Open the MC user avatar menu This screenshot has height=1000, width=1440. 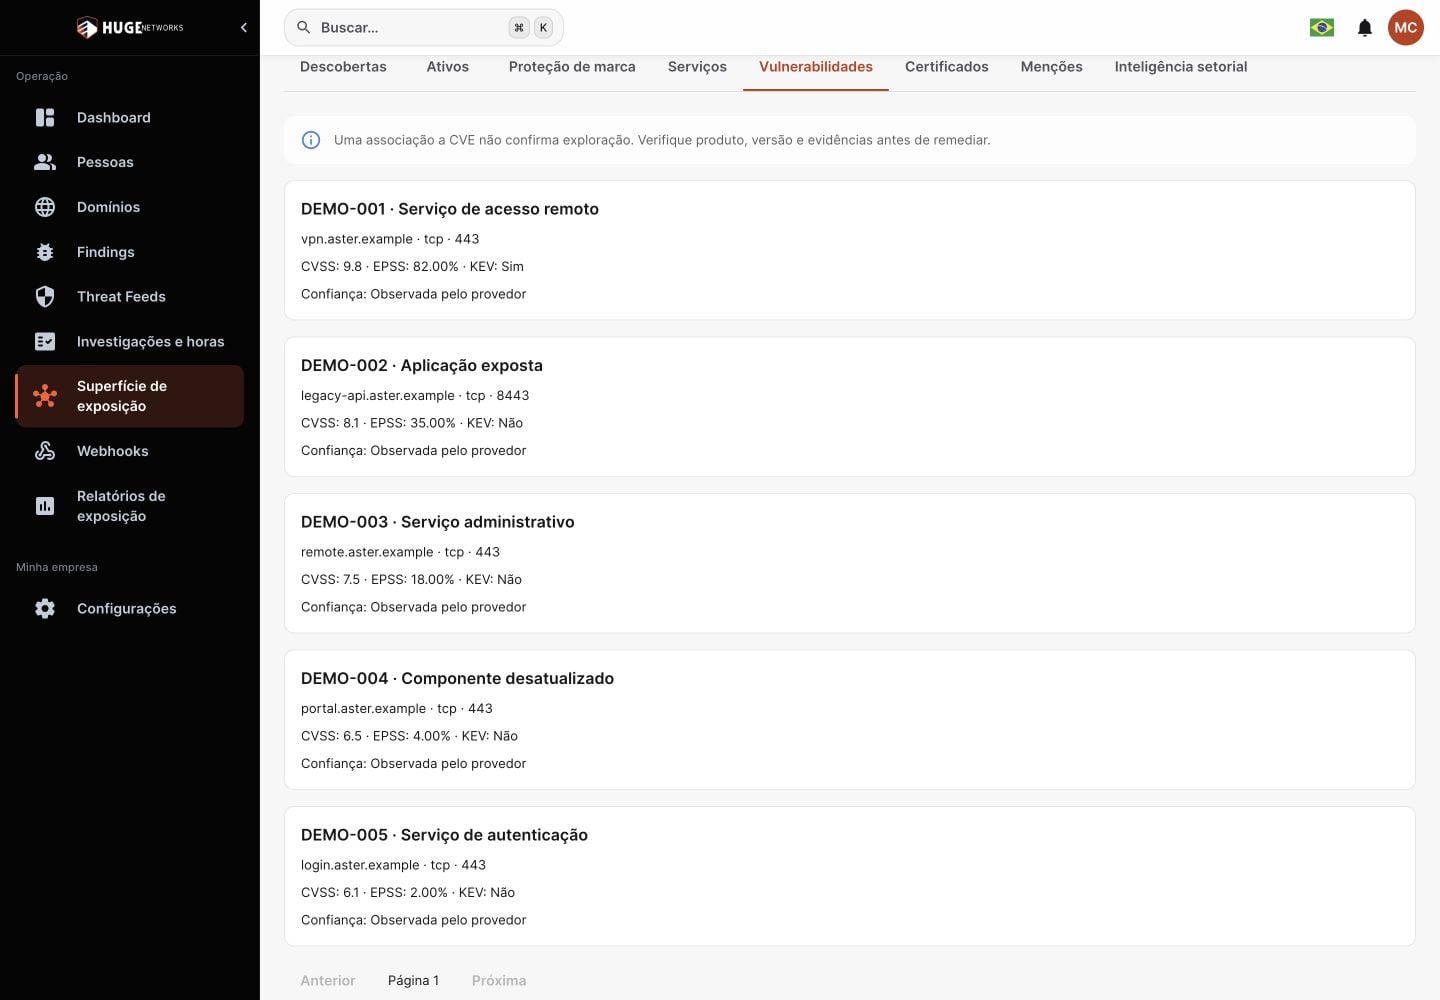click(1406, 28)
